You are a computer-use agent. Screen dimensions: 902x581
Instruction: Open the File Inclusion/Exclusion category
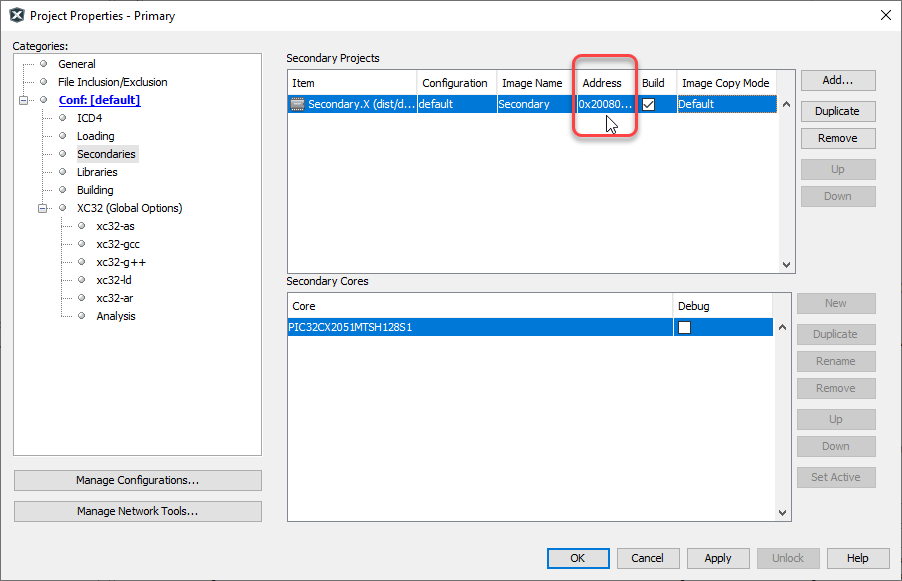tap(112, 82)
